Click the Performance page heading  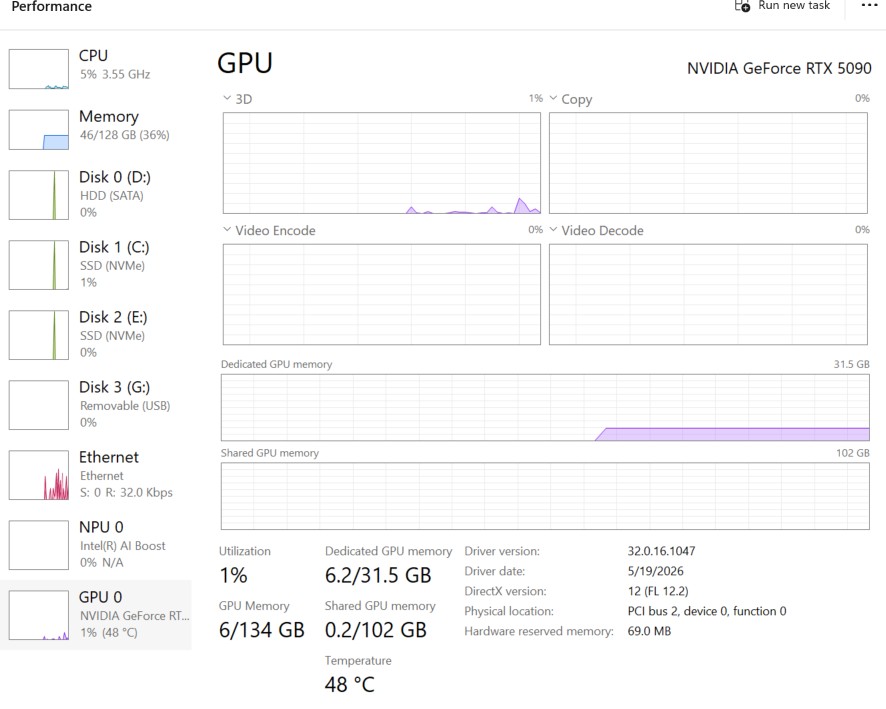51,6
